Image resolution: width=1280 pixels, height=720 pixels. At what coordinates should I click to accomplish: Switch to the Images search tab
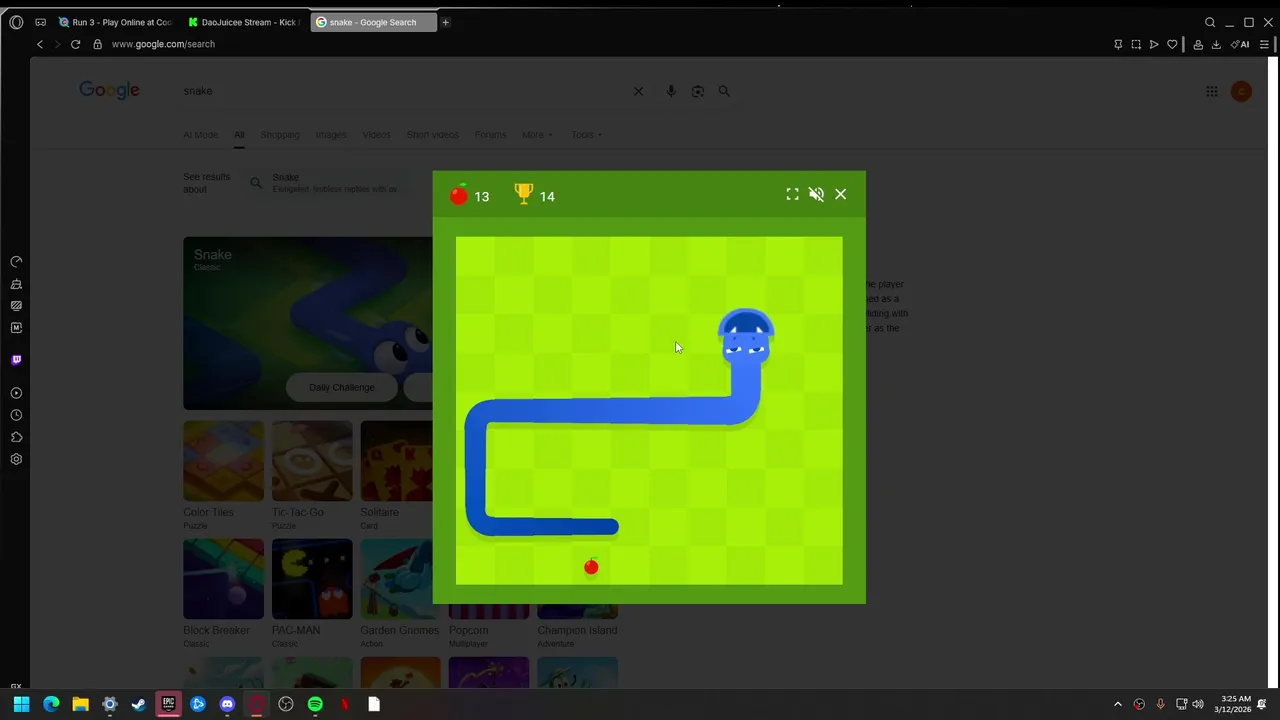(x=331, y=135)
